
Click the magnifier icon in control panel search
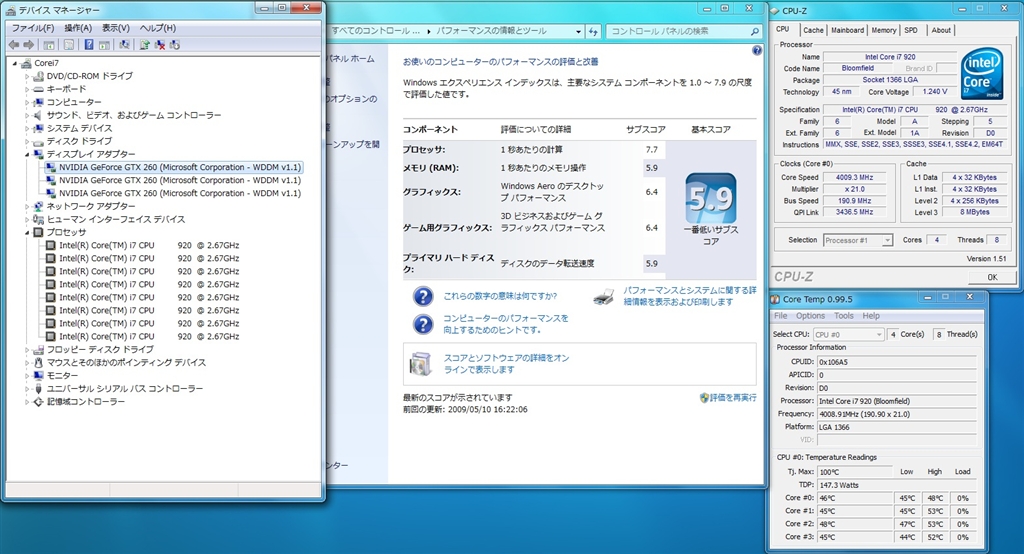[x=754, y=31]
